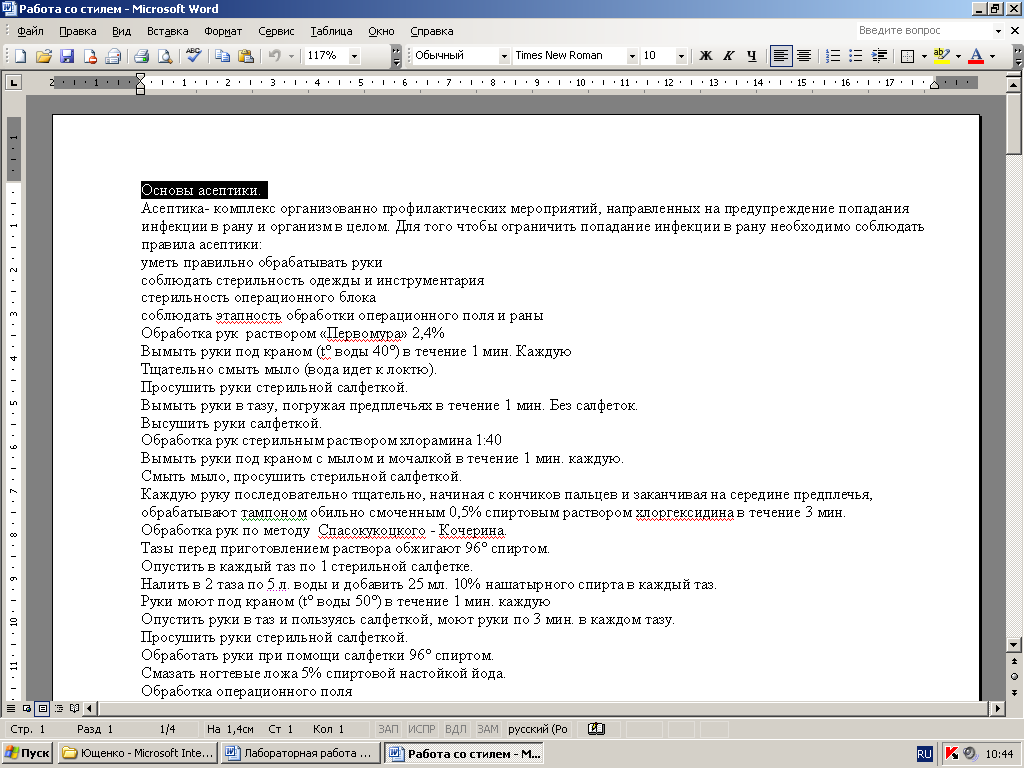The width and height of the screenshot is (1024, 768).
Task: Create a new blank document
Action: tap(20, 56)
